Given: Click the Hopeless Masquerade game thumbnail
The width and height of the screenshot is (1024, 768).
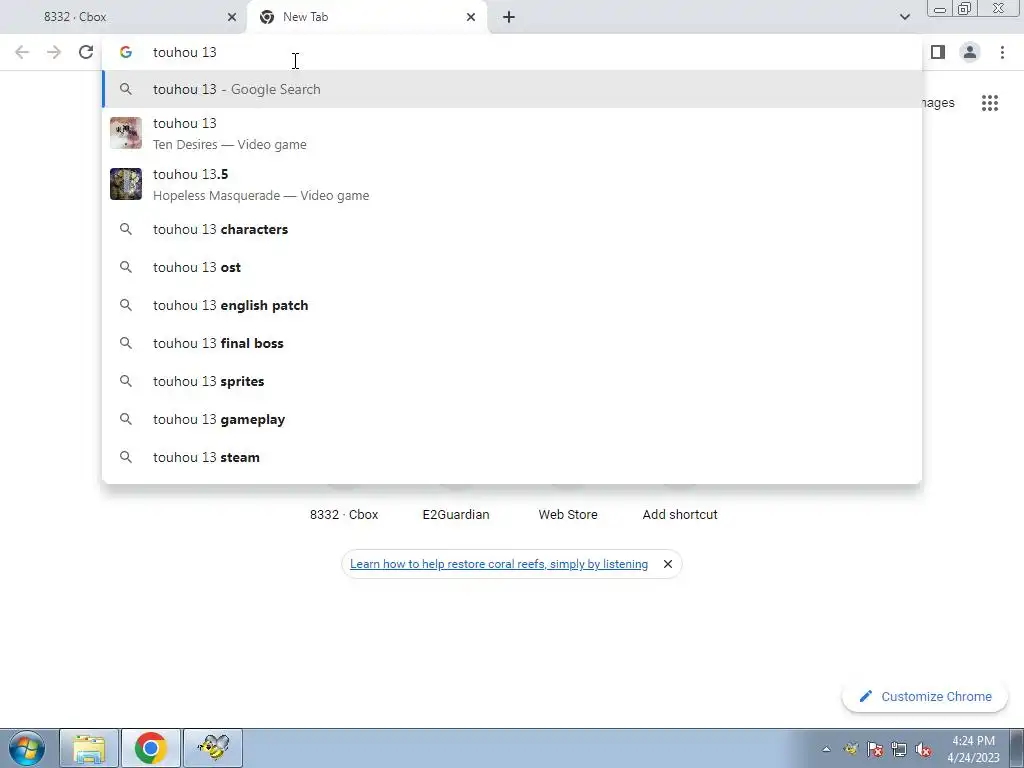Looking at the screenshot, I should (x=126, y=184).
